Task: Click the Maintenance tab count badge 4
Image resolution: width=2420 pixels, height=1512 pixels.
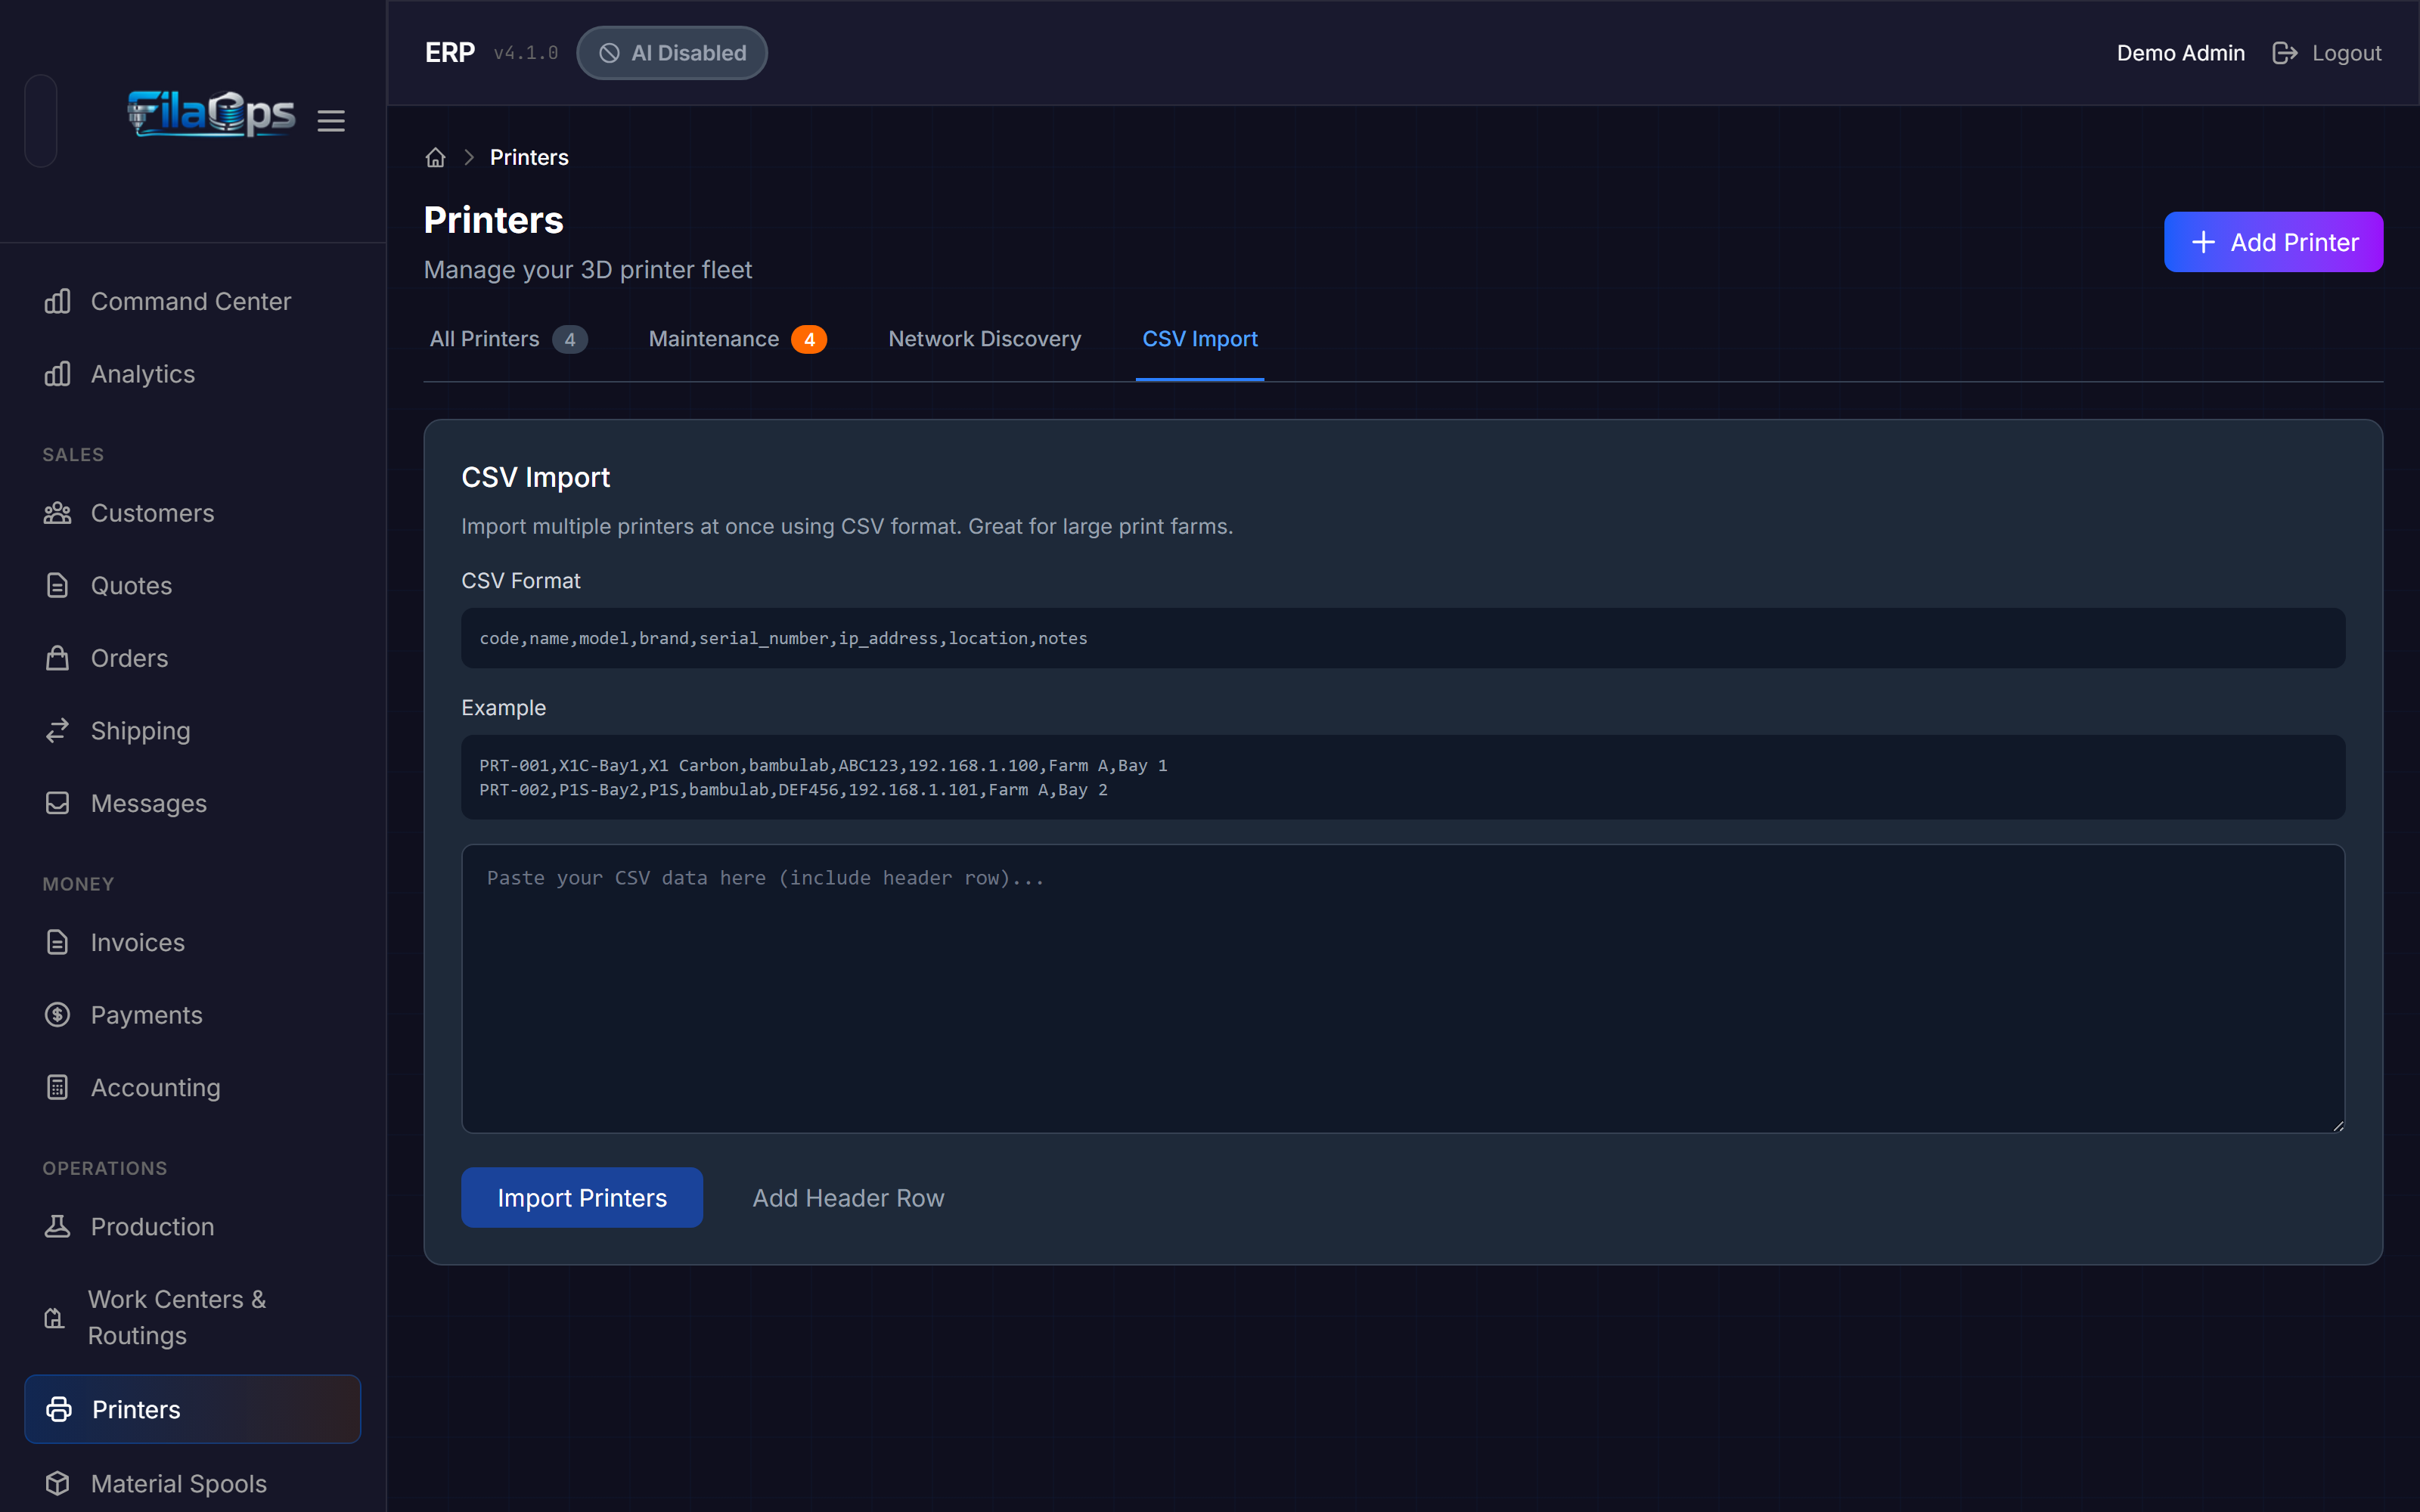Action: pyautogui.click(x=809, y=339)
